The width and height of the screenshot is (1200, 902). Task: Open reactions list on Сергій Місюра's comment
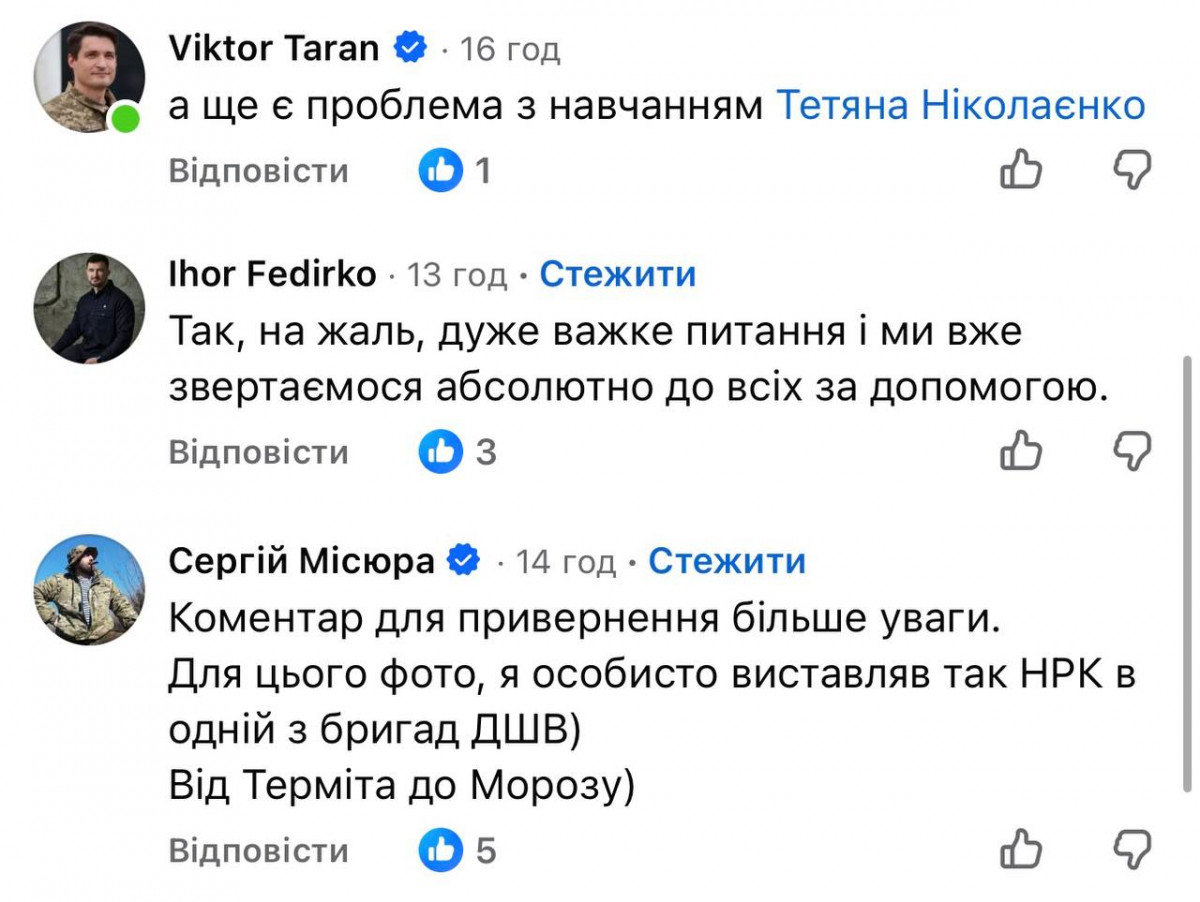click(x=456, y=851)
